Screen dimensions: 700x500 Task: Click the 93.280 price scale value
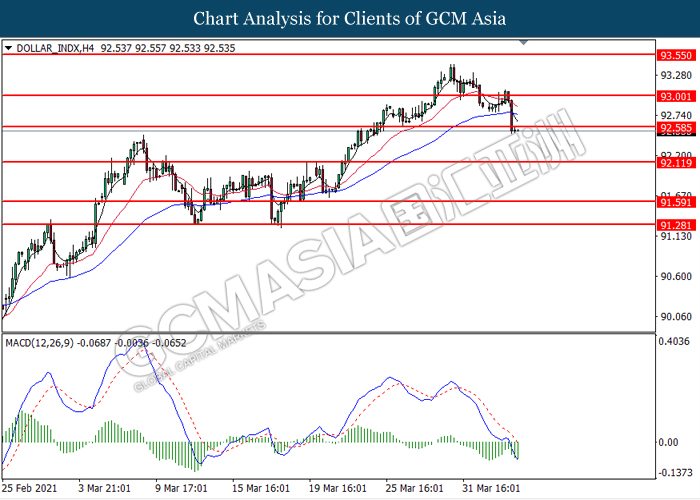[676, 75]
